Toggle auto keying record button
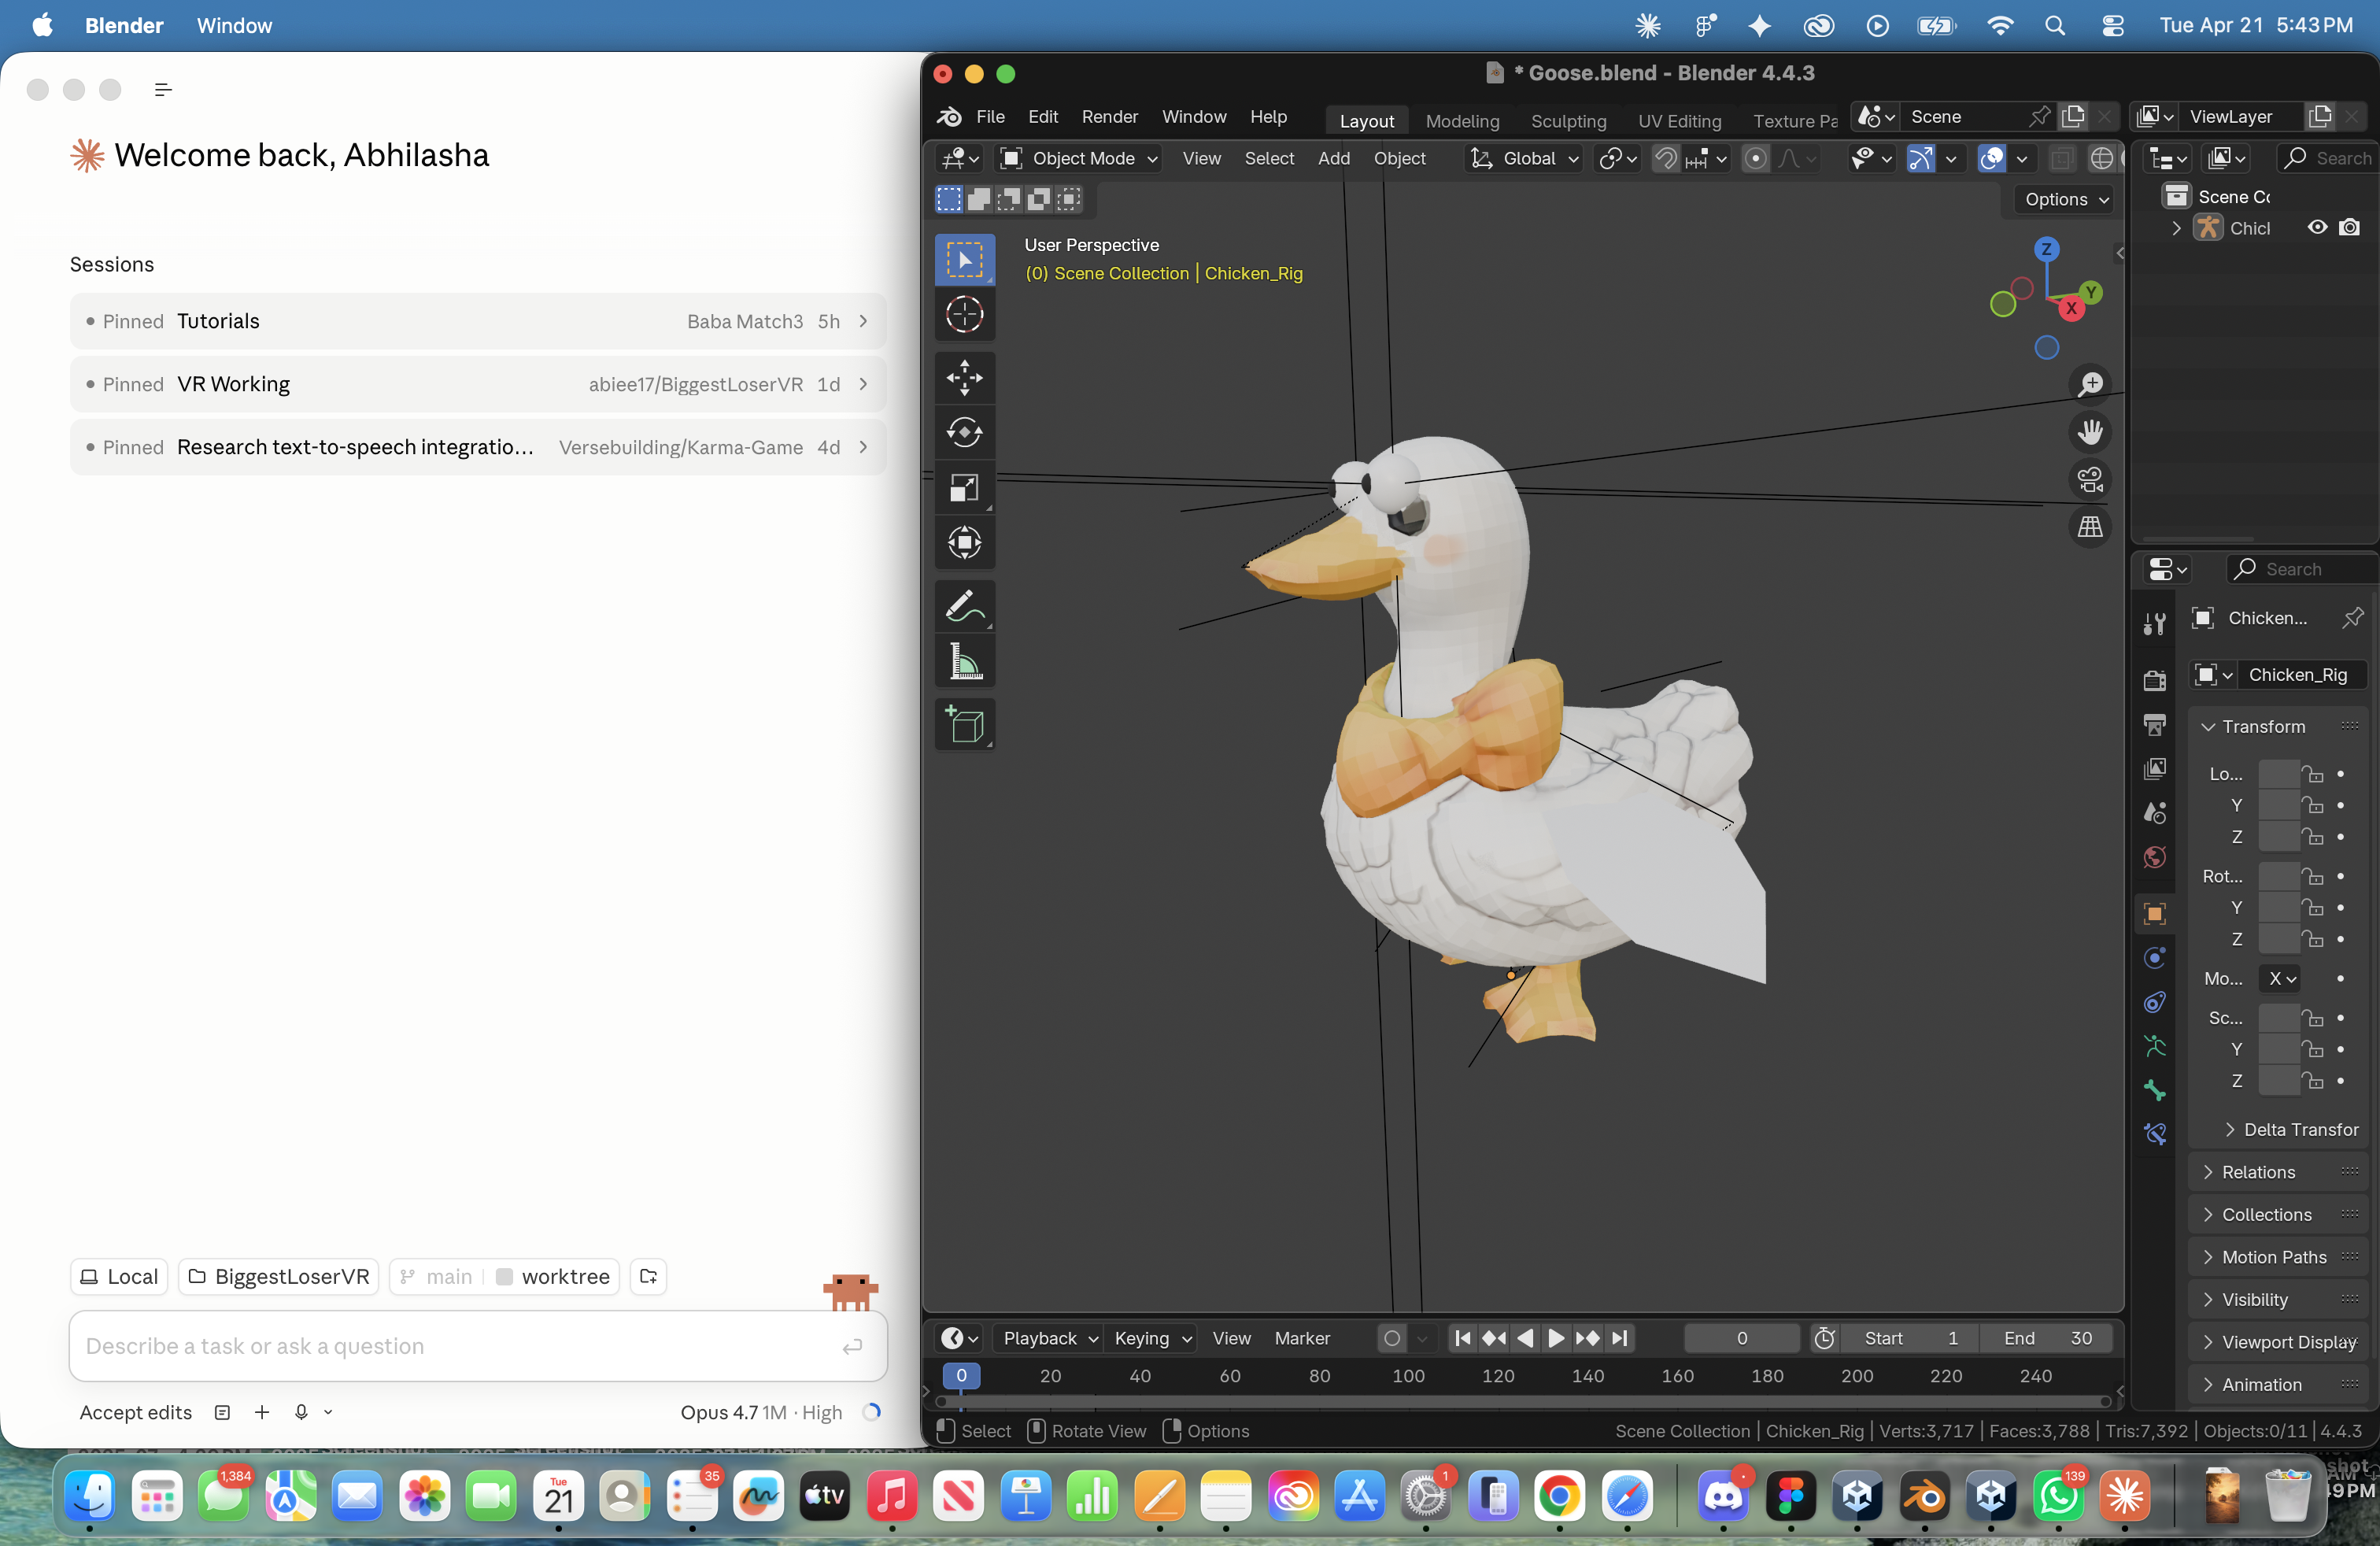Viewport: 2380px width, 1546px height. 1391,1338
